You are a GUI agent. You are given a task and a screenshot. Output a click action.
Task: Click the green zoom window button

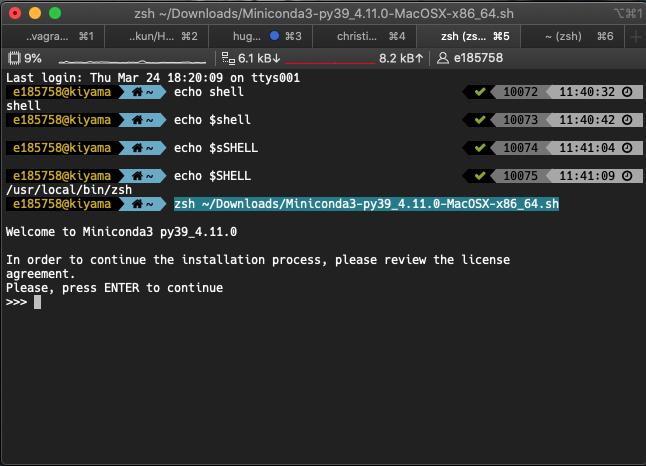[x=54, y=13]
